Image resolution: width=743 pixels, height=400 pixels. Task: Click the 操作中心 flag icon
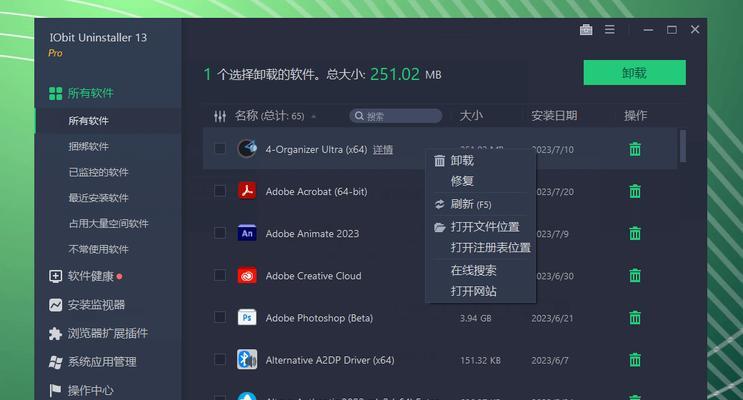click(55, 391)
